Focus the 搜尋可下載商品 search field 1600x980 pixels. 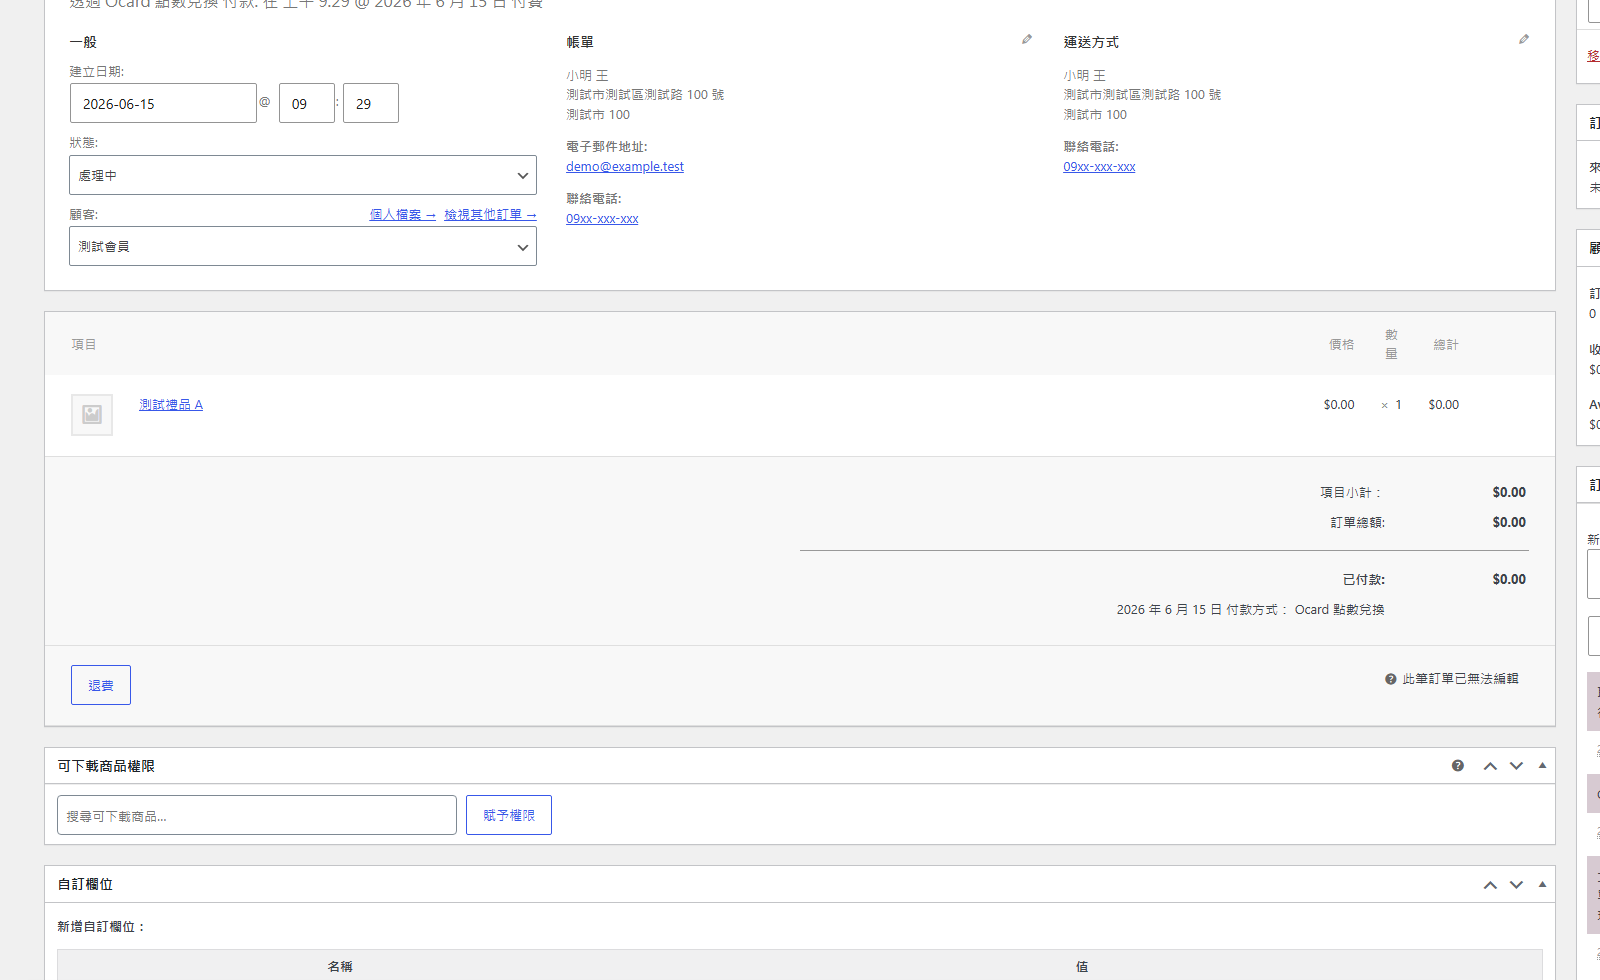coord(257,815)
